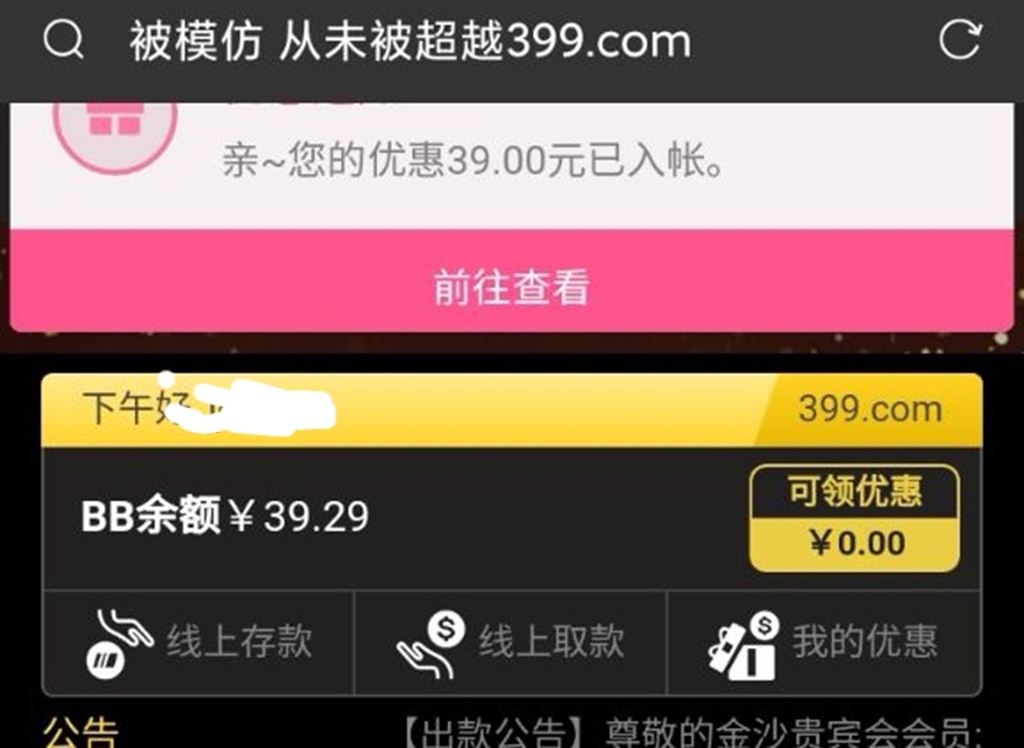The width and height of the screenshot is (1024, 748).
Task: Open 线上存款 online deposit
Action: [198, 643]
